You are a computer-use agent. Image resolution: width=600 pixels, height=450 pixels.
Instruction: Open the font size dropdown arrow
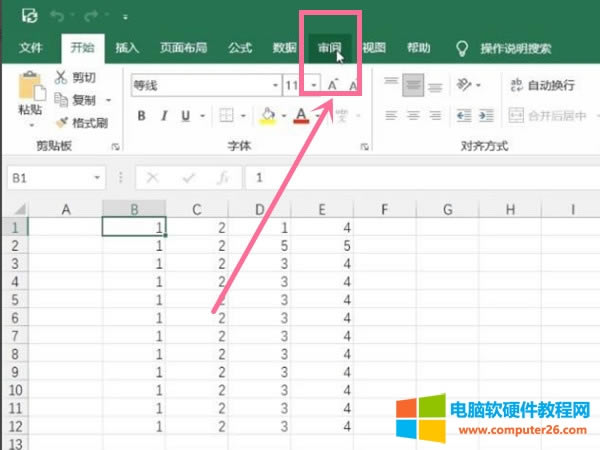pos(314,85)
